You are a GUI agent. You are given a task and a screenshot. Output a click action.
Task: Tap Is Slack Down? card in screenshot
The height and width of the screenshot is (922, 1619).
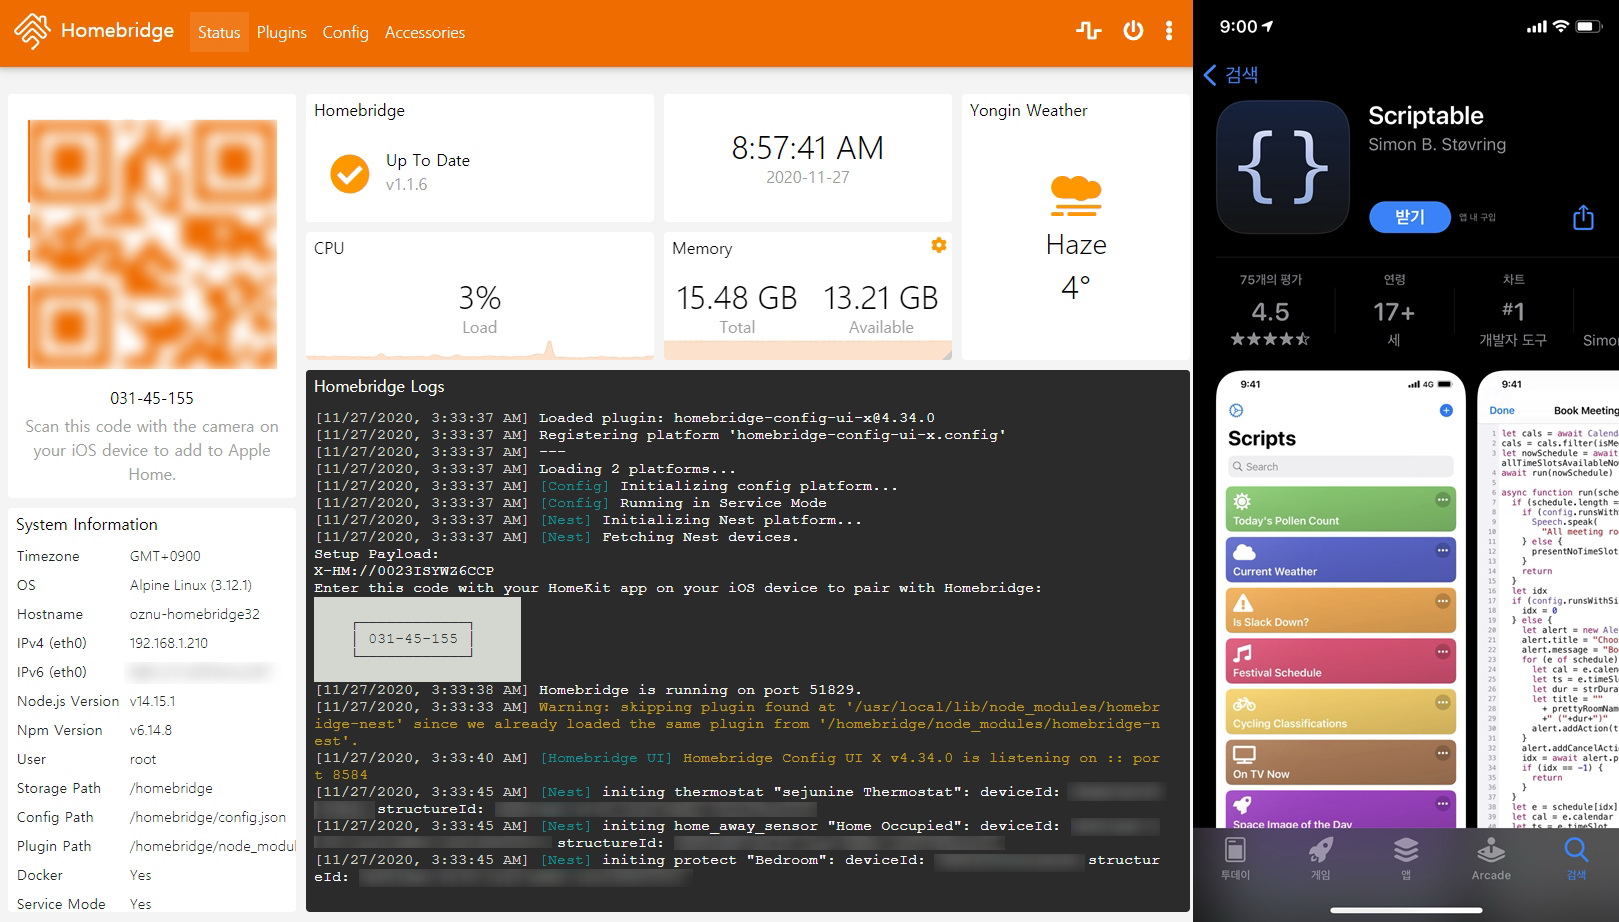point(1341,611)
